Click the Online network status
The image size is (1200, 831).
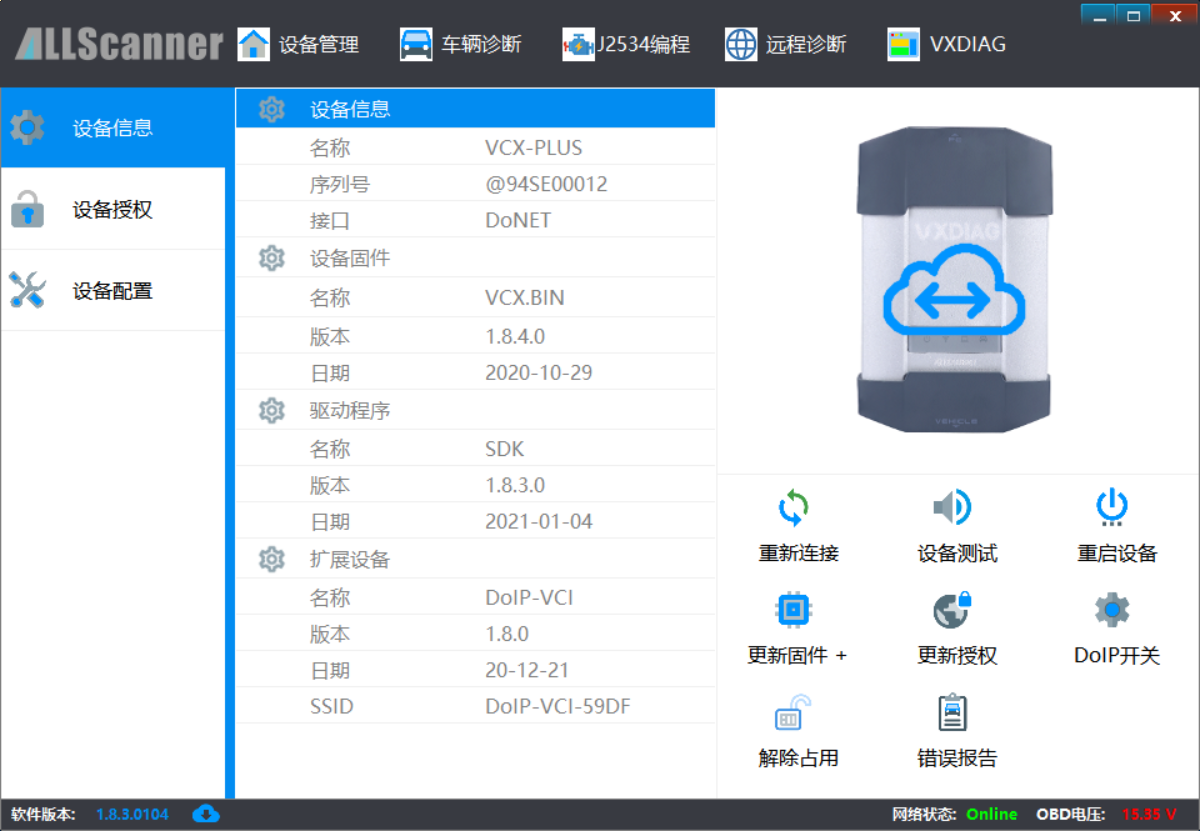(x=991, y=814)
